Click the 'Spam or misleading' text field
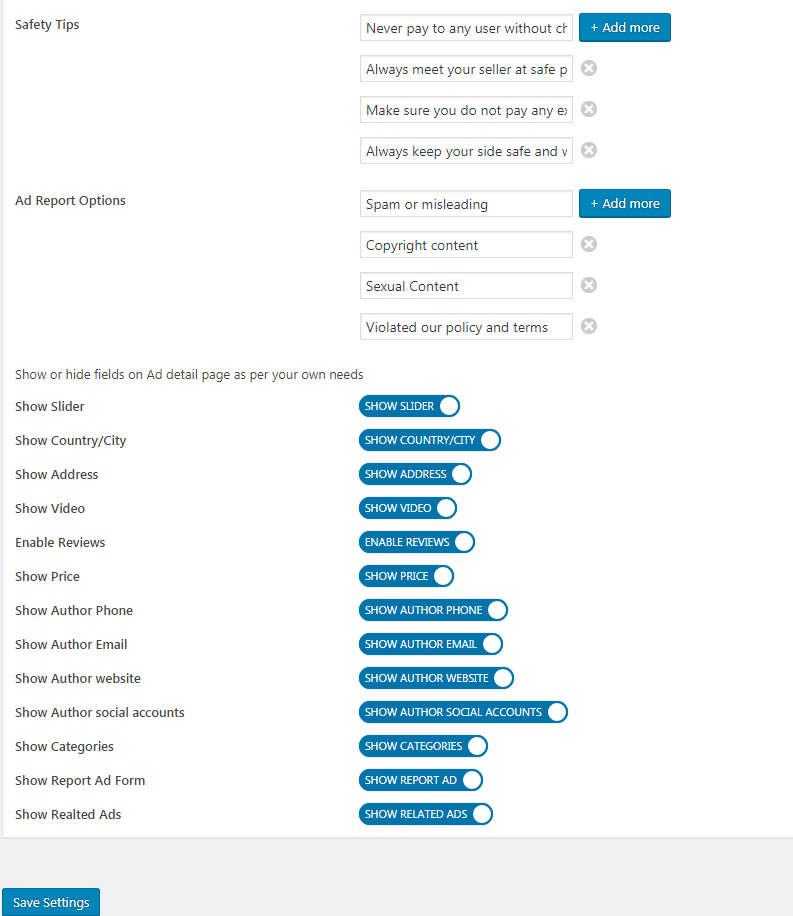 [465, 204]
